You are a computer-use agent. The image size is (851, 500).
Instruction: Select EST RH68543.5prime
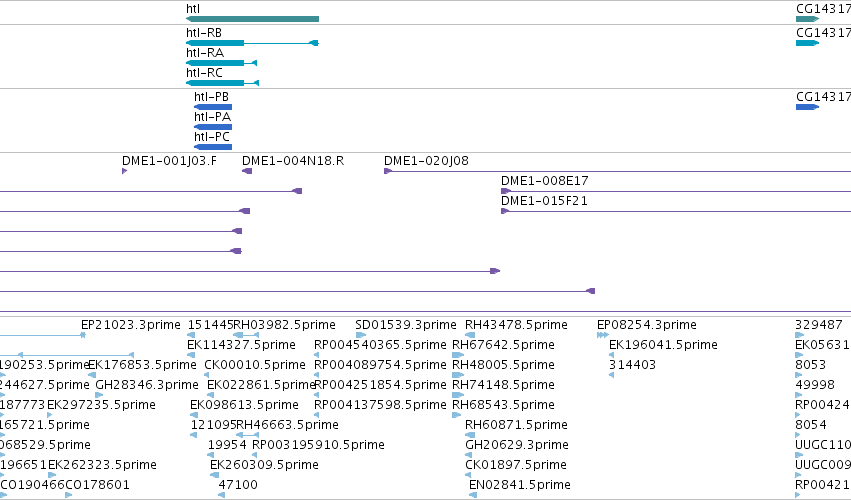click(x=504, y=405)
